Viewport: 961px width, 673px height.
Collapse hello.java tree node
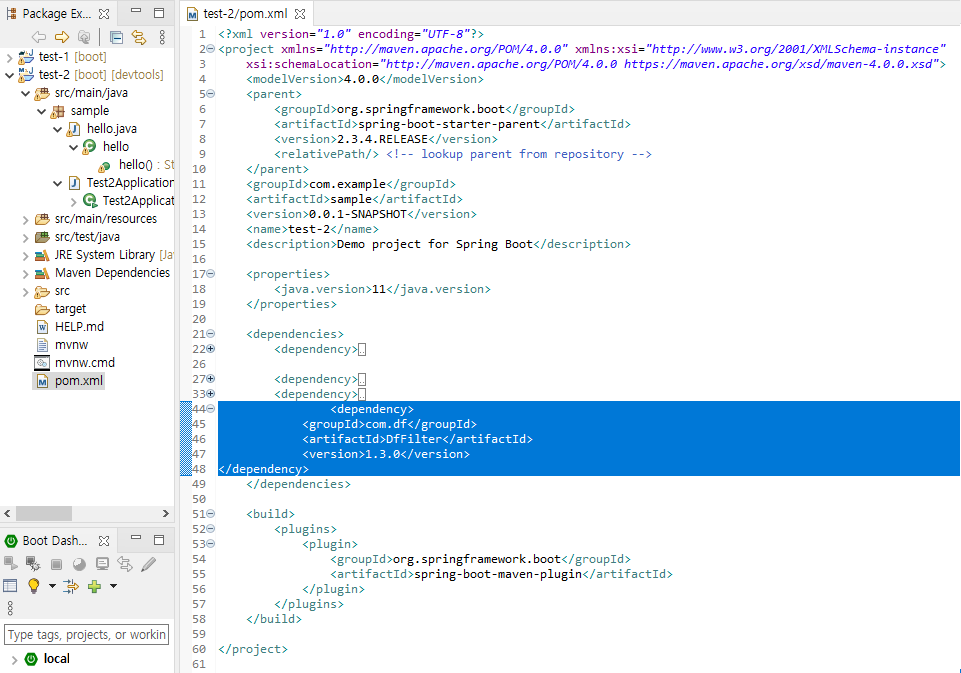point(57,129)
